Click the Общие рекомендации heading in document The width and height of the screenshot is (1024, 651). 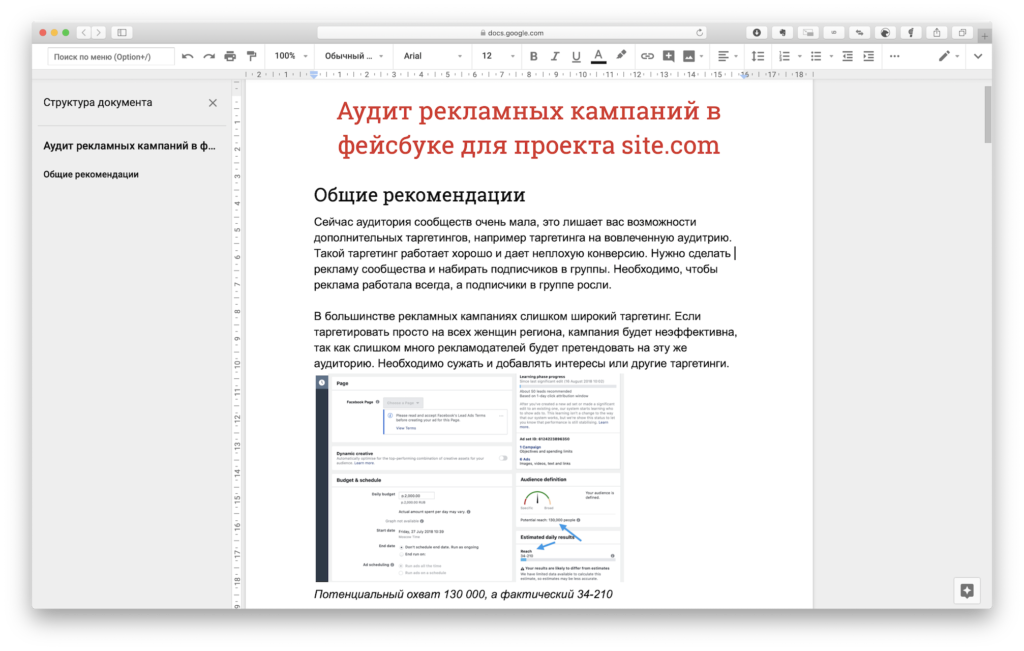(419, 195)
